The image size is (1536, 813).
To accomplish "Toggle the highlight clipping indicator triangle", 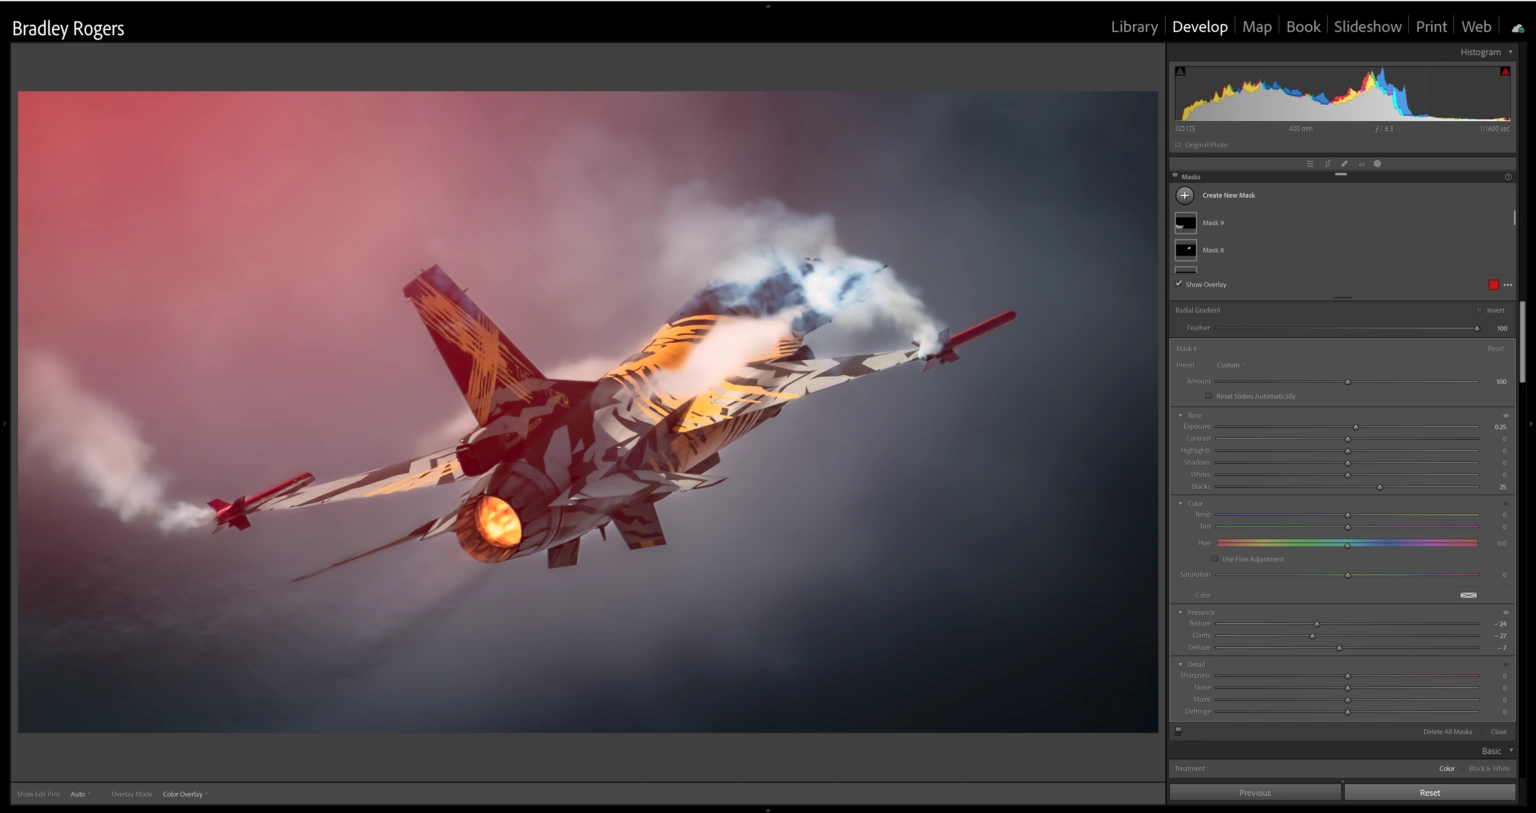I will pos(1505,71).
